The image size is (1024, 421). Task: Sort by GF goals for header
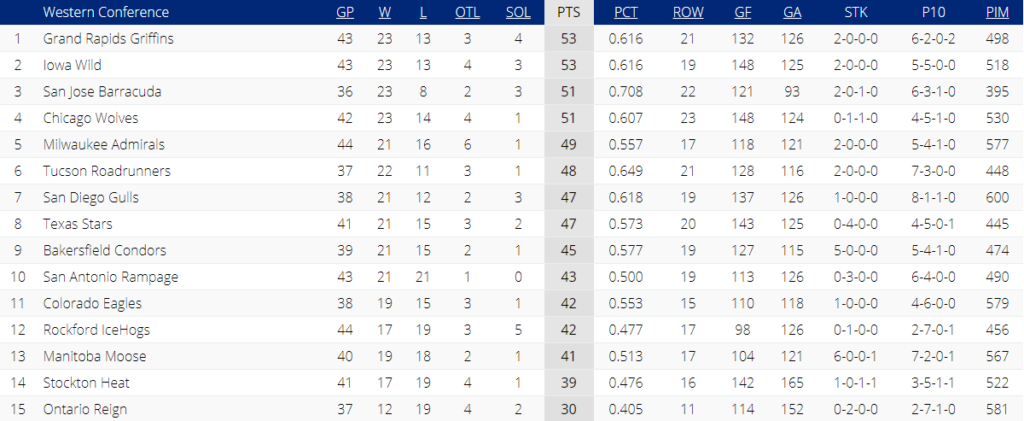click(743, 12)
